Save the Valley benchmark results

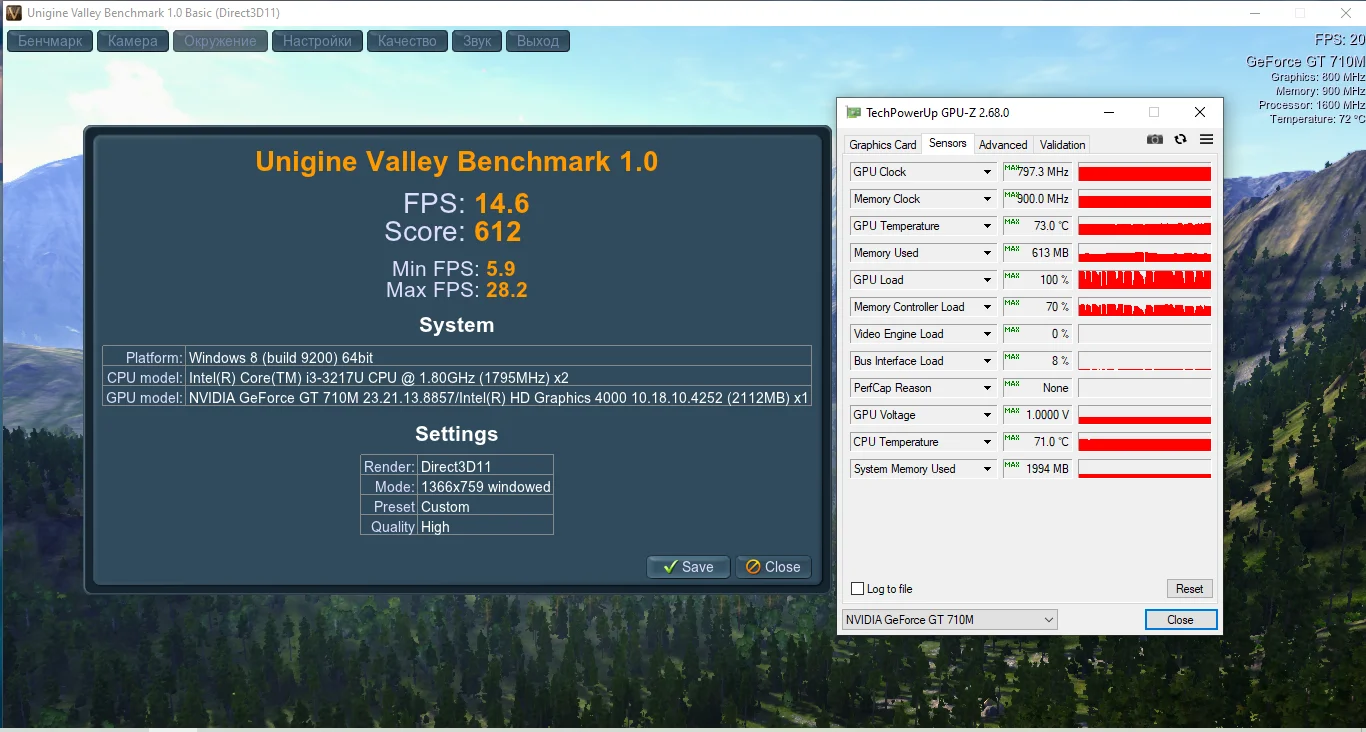(688, 567)
